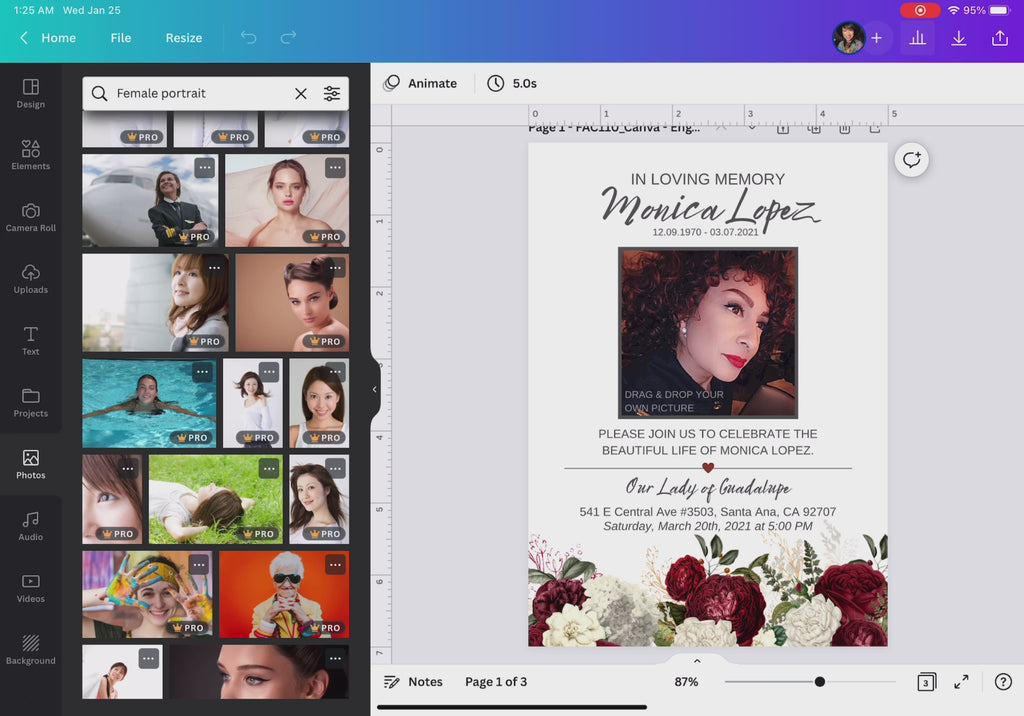Viewport: 1024px width, 716px height.
Task: Open options for the eyeliner close-up photo
Action: click(335, 659)
